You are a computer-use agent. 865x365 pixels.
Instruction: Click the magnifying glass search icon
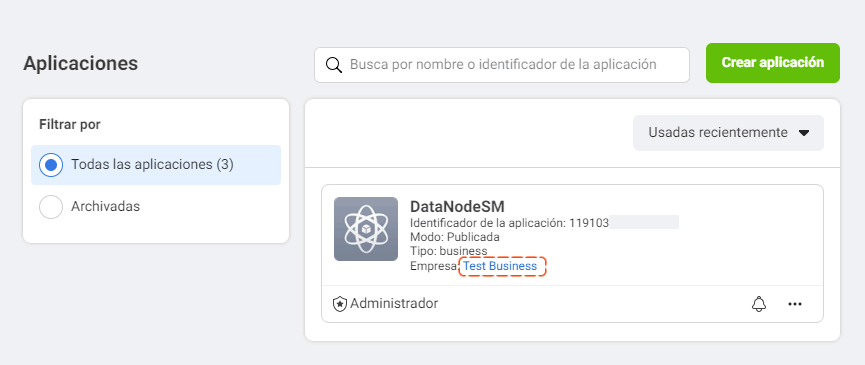[x=334, y=65]
